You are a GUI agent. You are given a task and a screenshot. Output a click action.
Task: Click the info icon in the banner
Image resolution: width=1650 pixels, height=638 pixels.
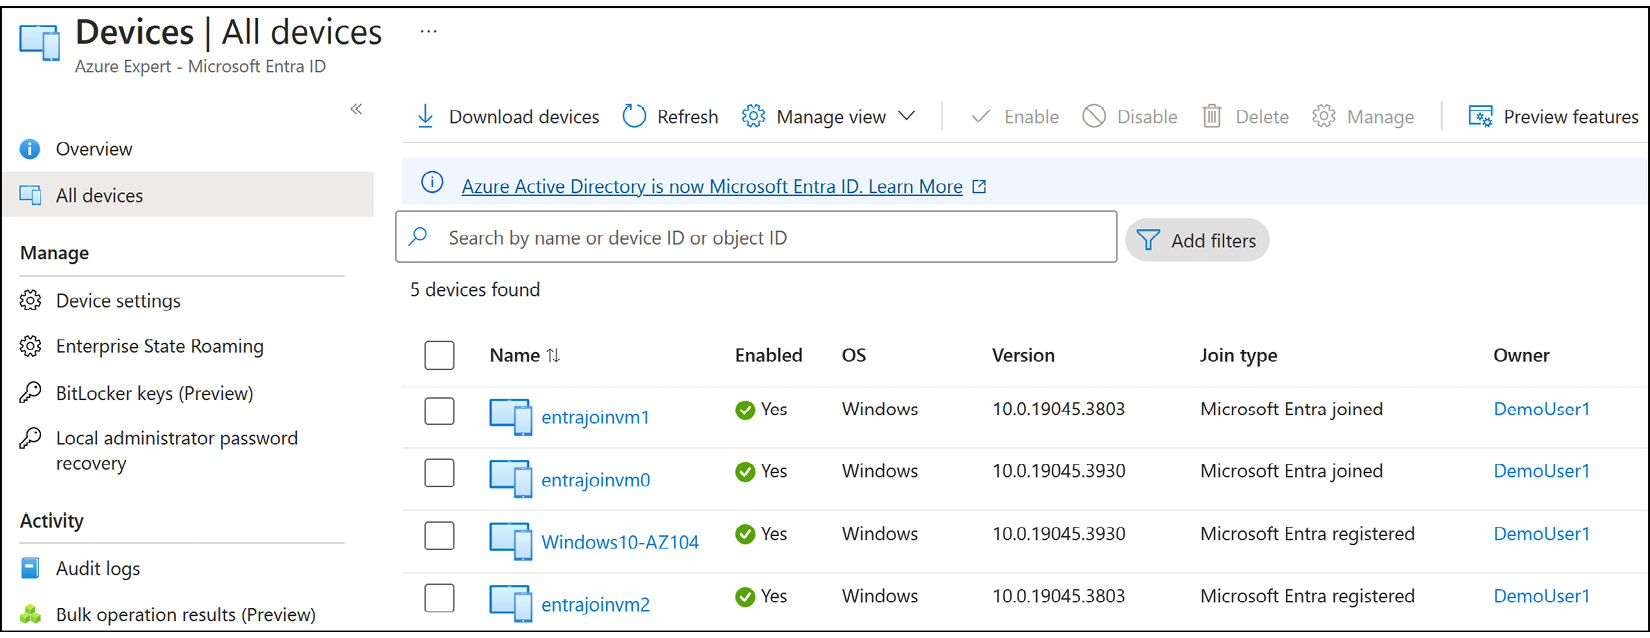tap(432, 182)
